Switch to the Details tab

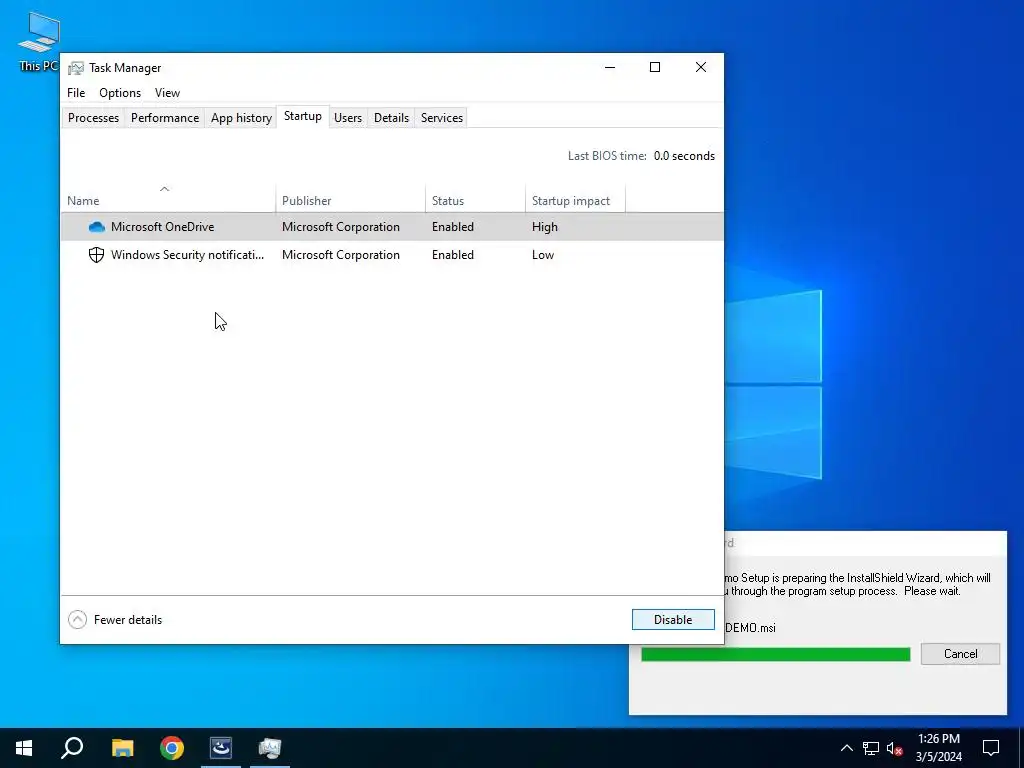(391, 118)
